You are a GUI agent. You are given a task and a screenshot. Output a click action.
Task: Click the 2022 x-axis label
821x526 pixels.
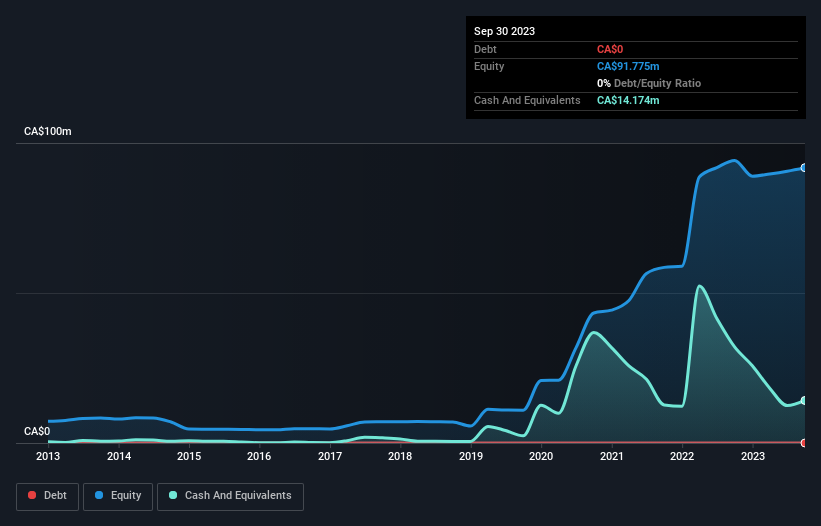click(682, 456)
